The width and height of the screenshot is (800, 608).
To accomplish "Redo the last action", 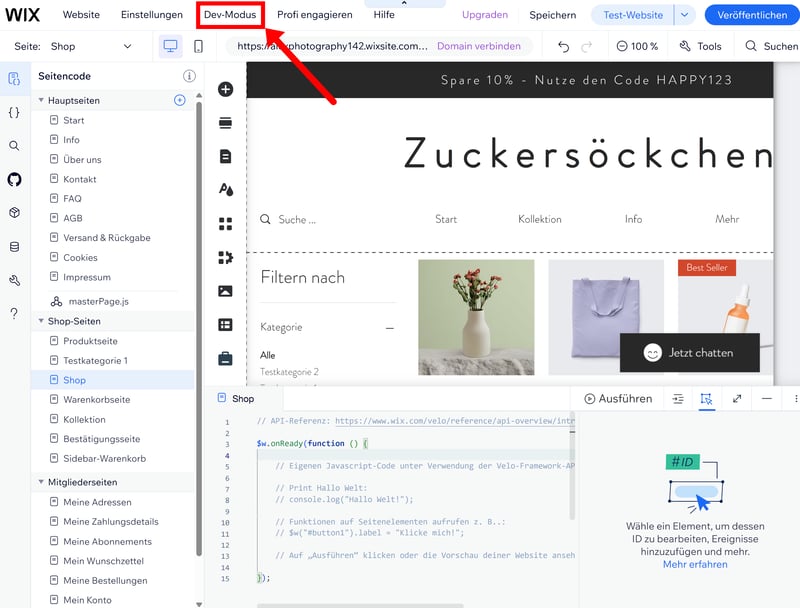I will coord(587,46).
